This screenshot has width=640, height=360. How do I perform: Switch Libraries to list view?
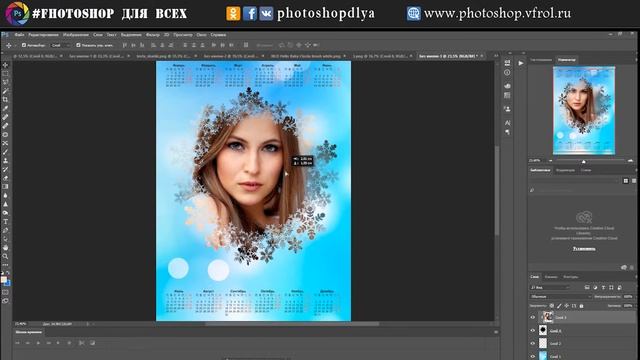tap(634, 180)
